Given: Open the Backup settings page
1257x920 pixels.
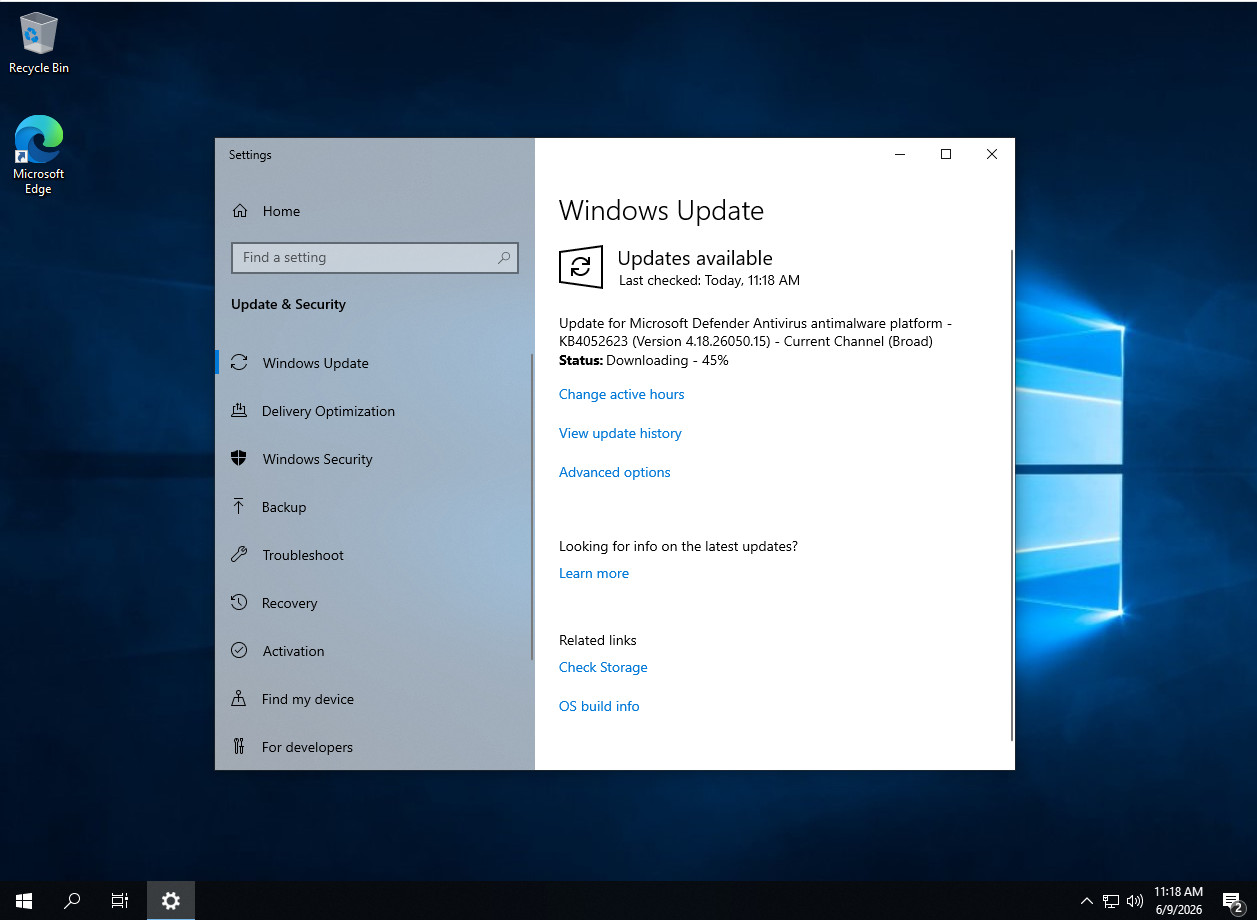Looking at the screenshot, I should click(x=375, y=507).
